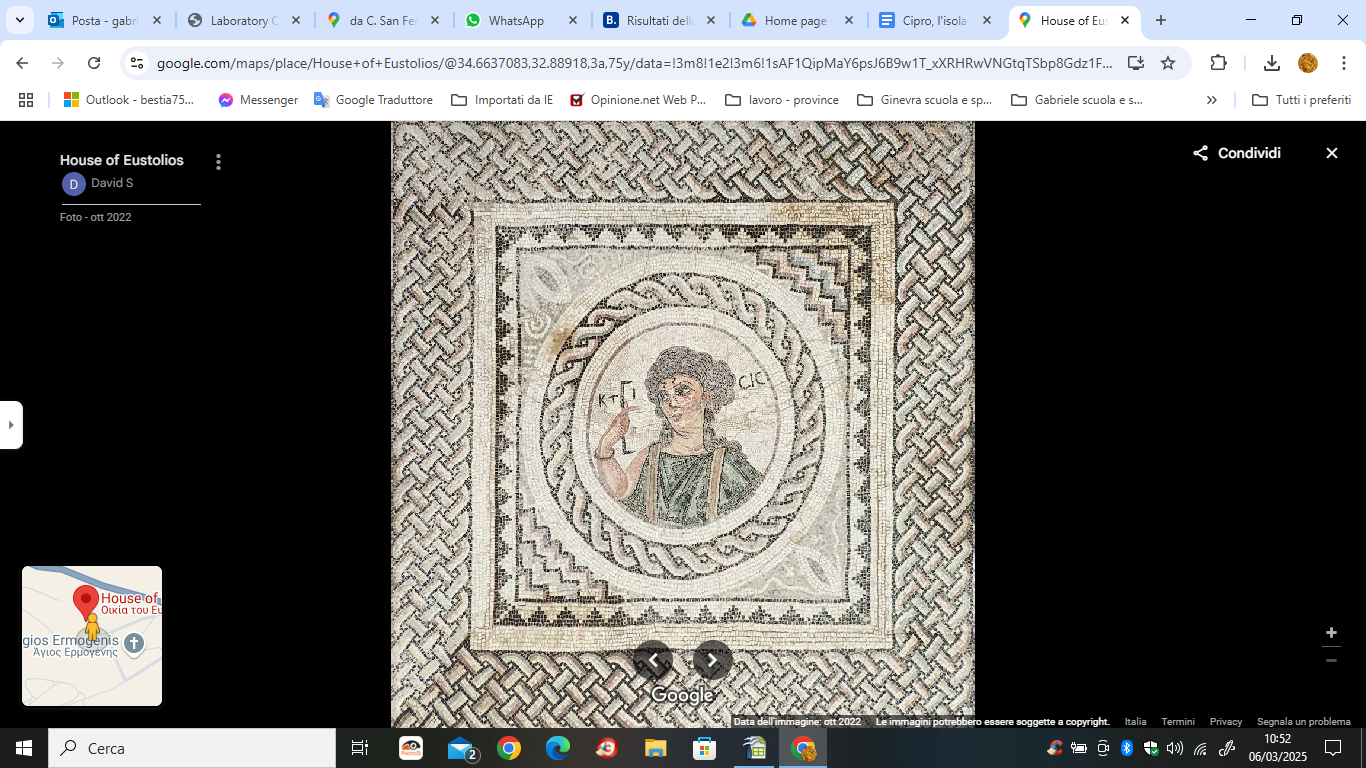Open the Chrome three-dot menu
Viewport: 1366px width, 768px height.
pyautogui.click(x=1344, y=63)
